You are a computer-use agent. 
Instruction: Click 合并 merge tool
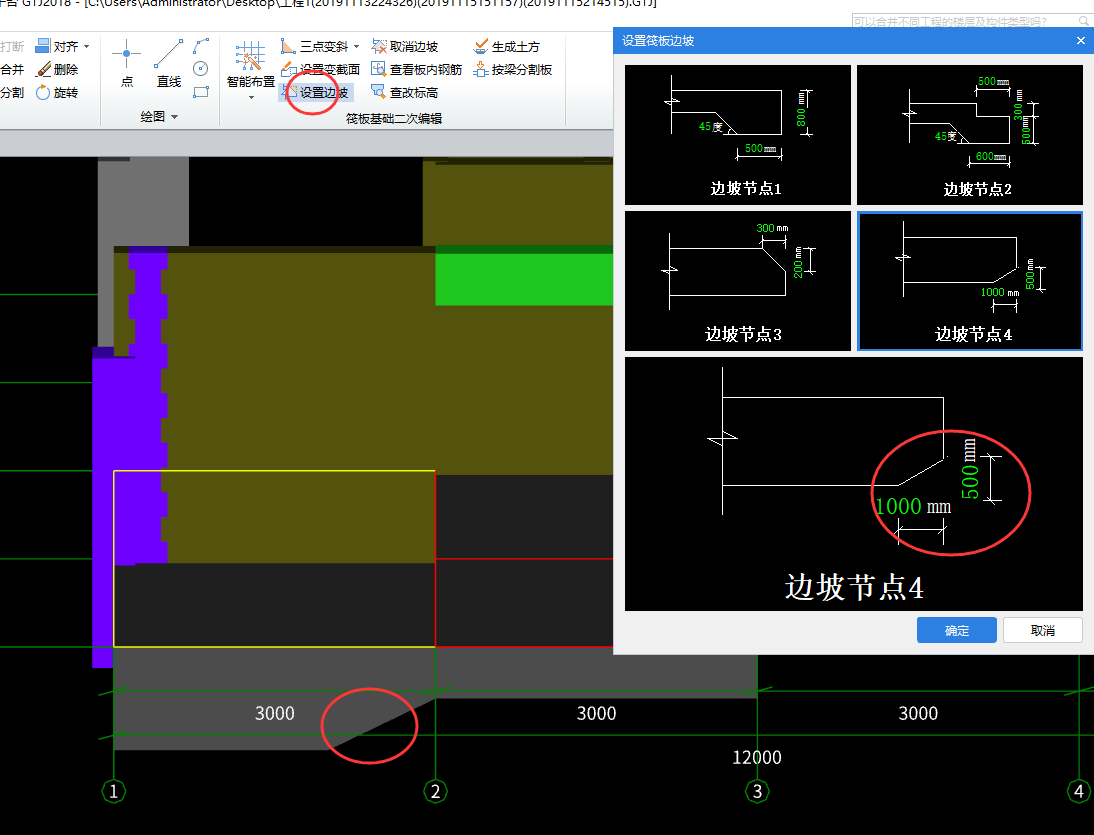pyautogui.click(x=12, y=69)
